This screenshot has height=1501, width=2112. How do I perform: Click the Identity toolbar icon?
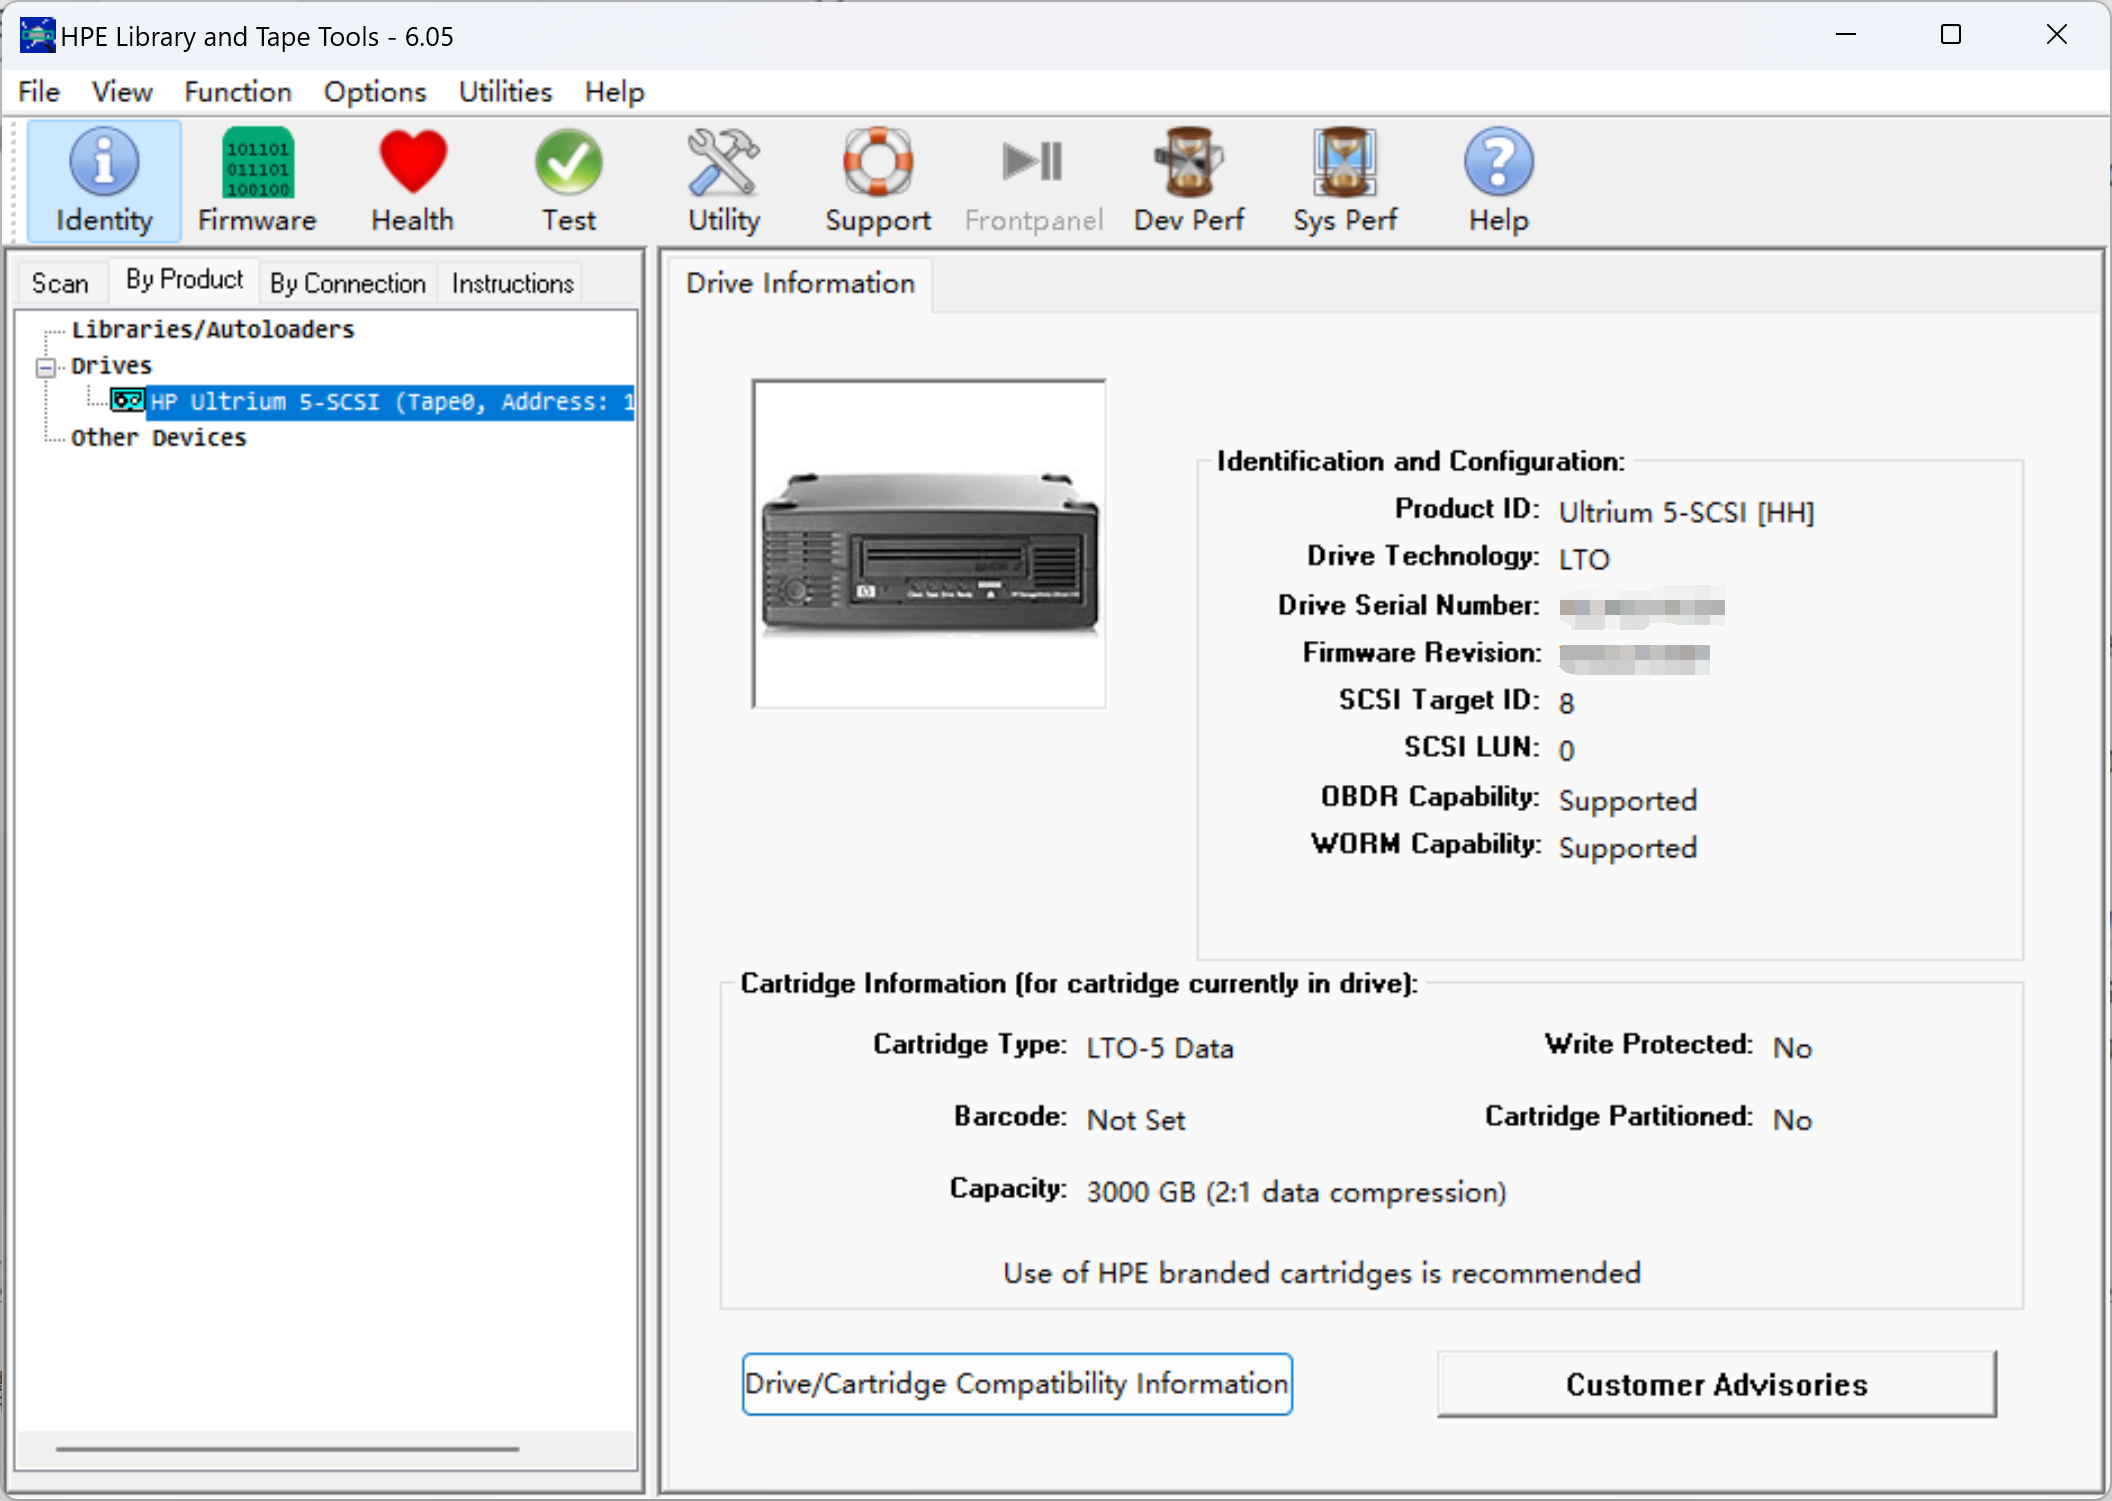click(x=104, y=181)
